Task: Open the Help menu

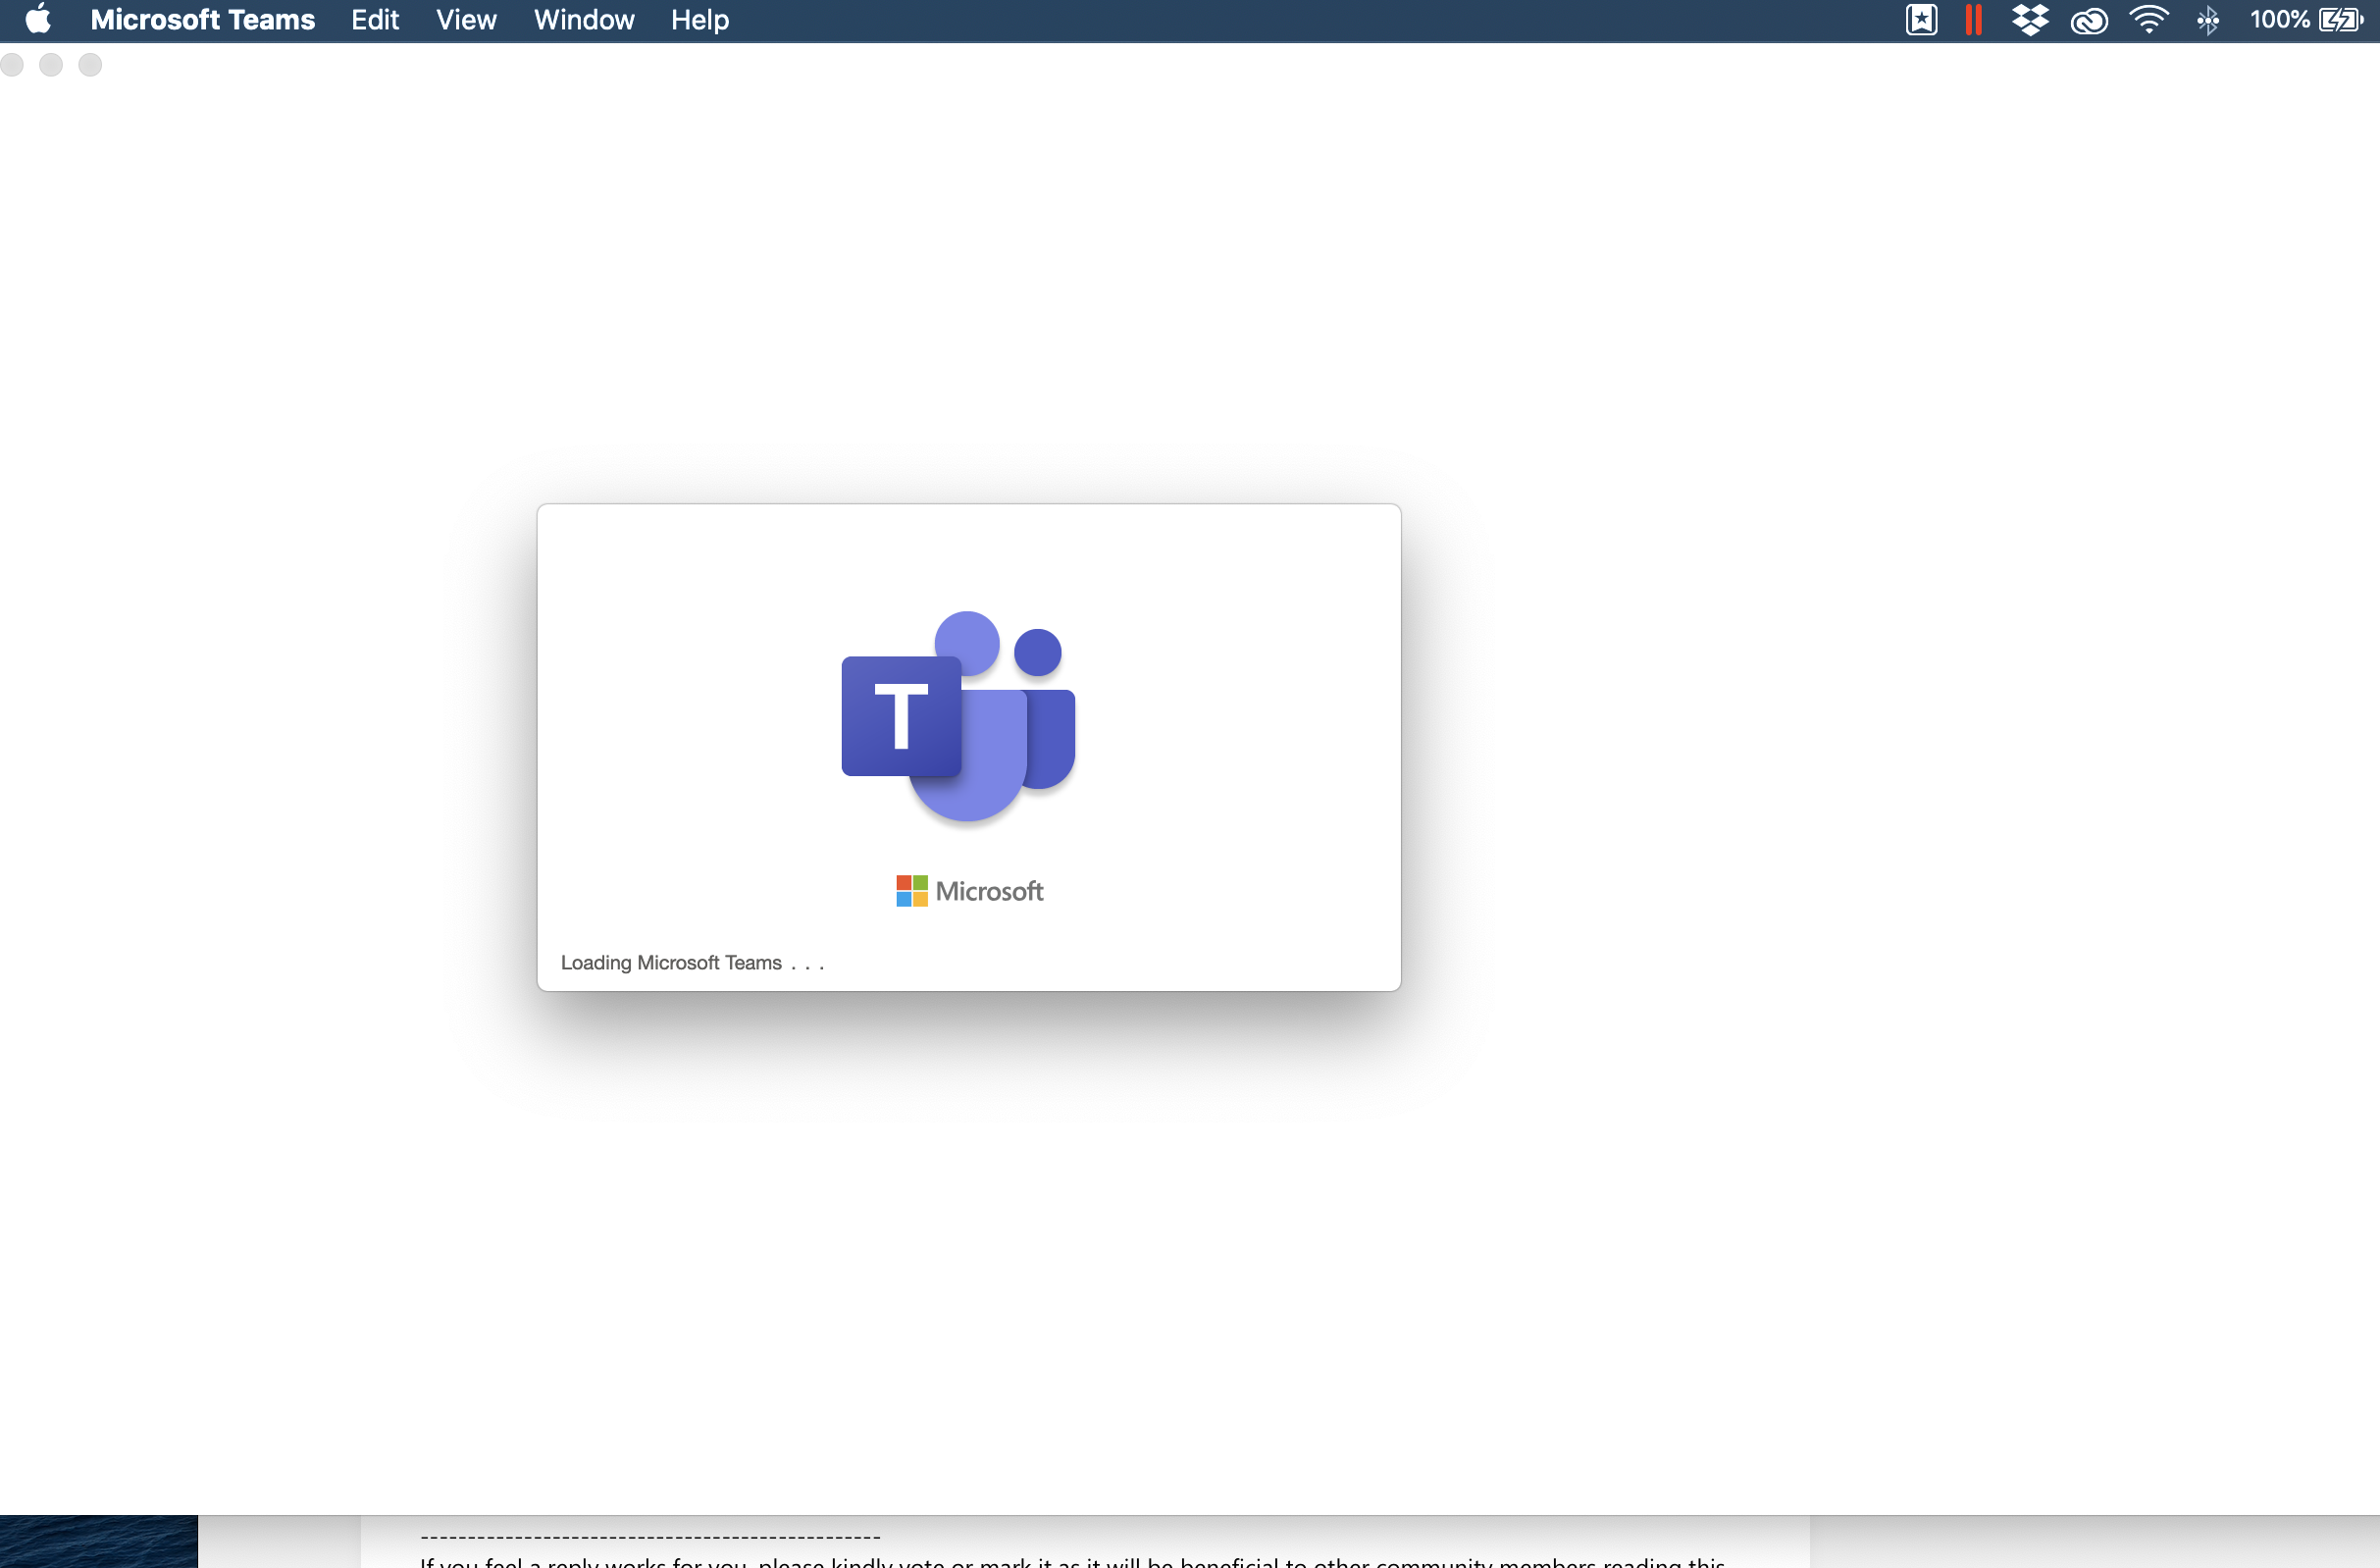Action: [x=700, y=20]
